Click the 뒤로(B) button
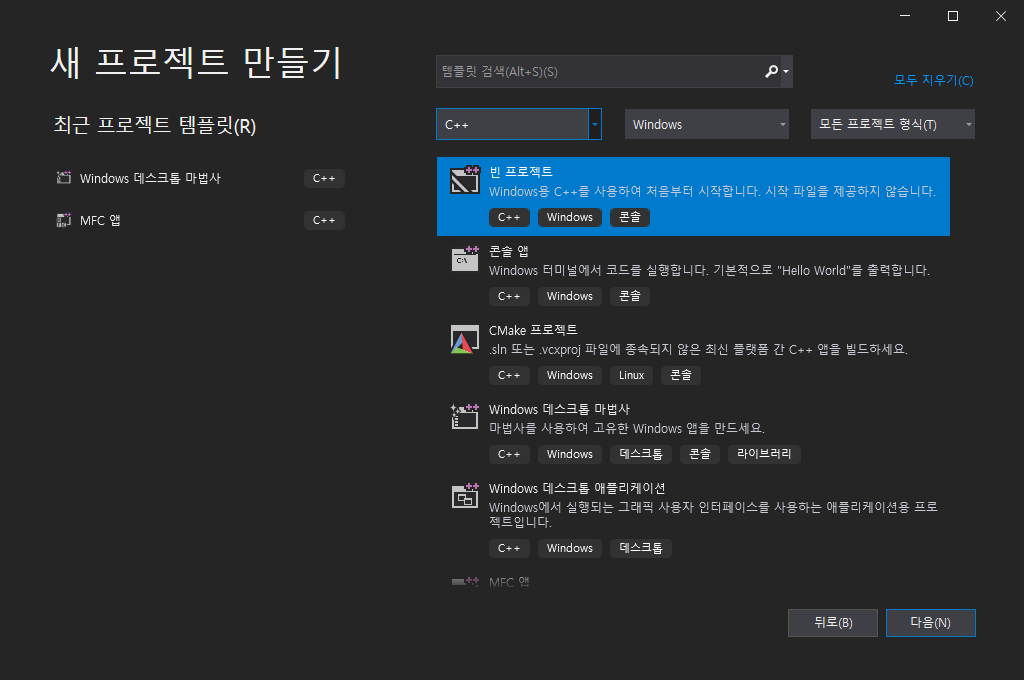The image size is (1024, 680). tap(833, 623)
